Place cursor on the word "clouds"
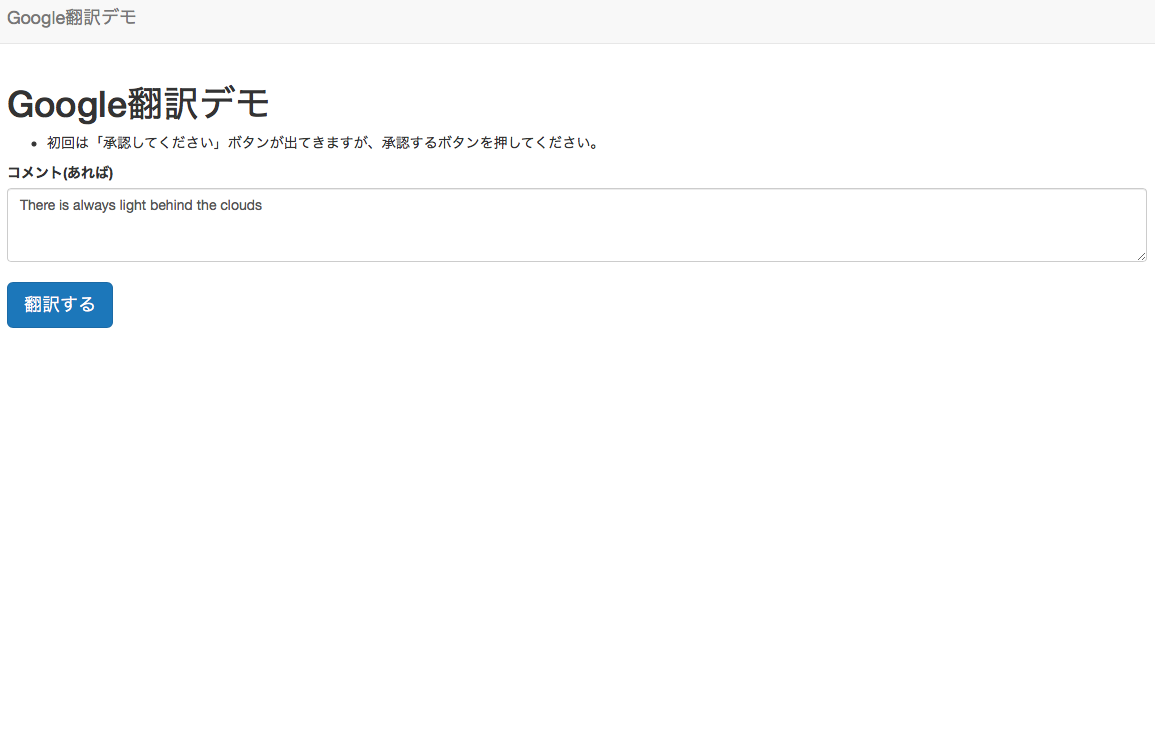The width and height of the screenshot is (1155, 732). [x=241, y=205]
